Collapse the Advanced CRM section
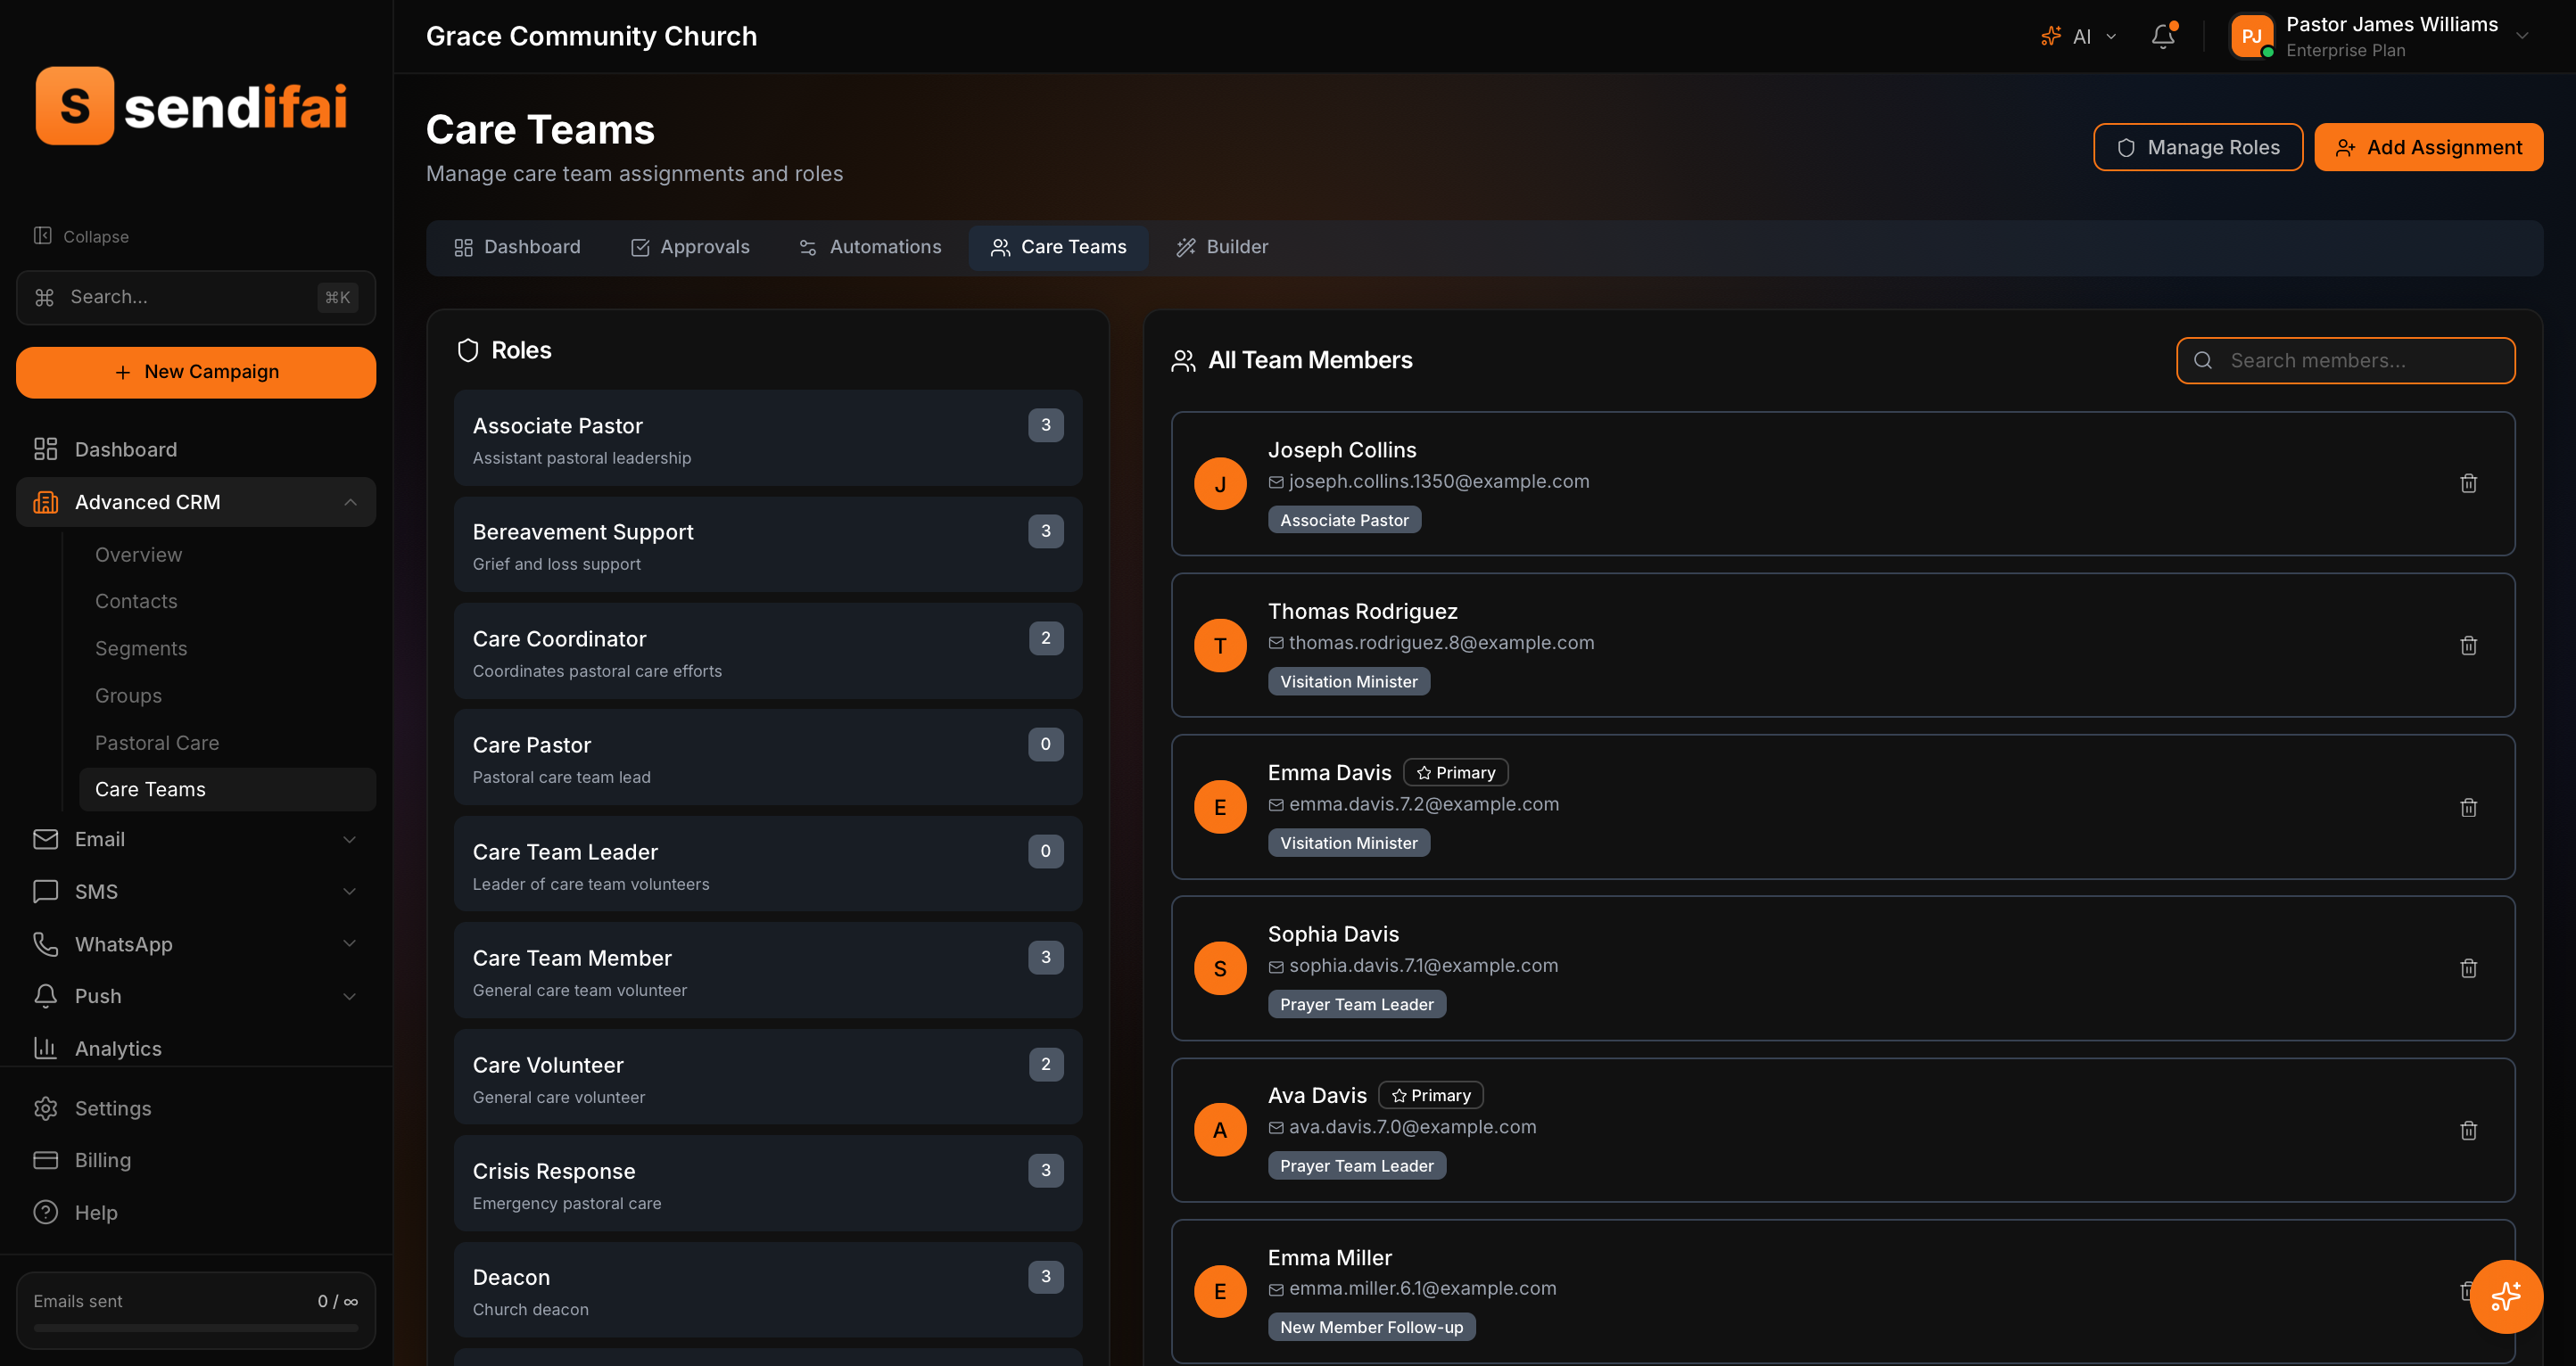The height and width of the screenshot is (1366, 2576). point(350,502)
